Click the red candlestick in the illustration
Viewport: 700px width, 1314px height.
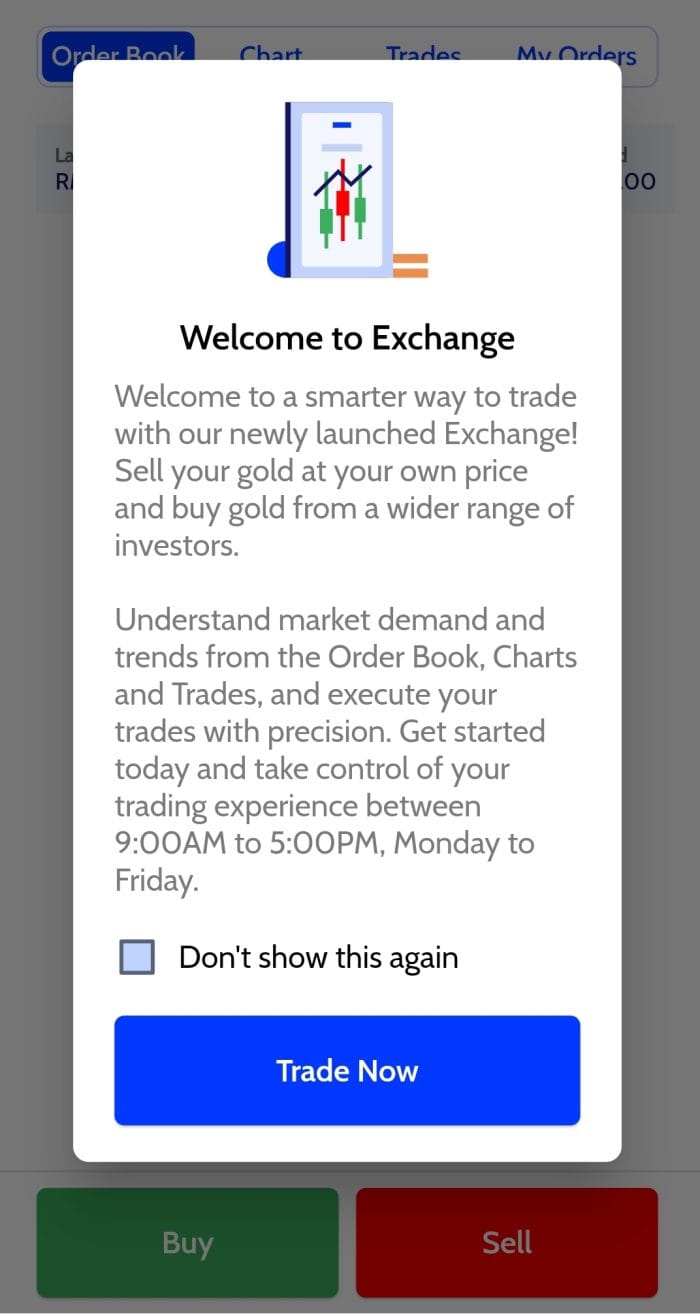pos(342,203)
